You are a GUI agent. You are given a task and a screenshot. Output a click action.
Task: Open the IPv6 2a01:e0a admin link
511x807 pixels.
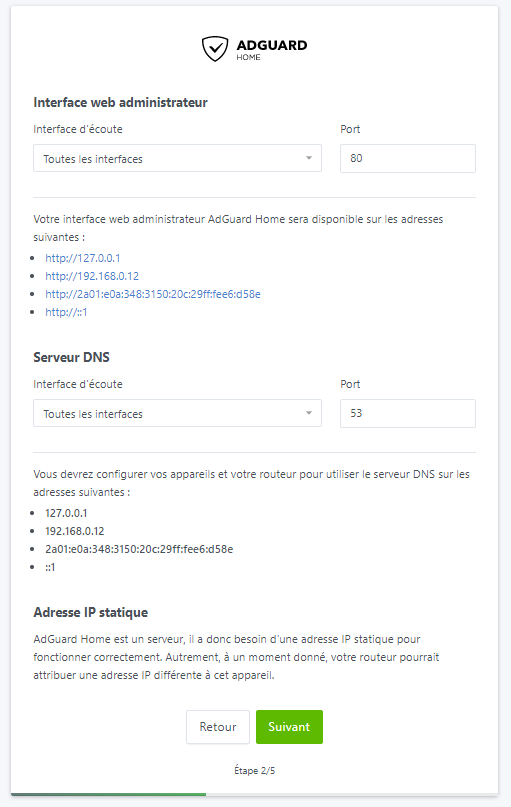[153, 294]
